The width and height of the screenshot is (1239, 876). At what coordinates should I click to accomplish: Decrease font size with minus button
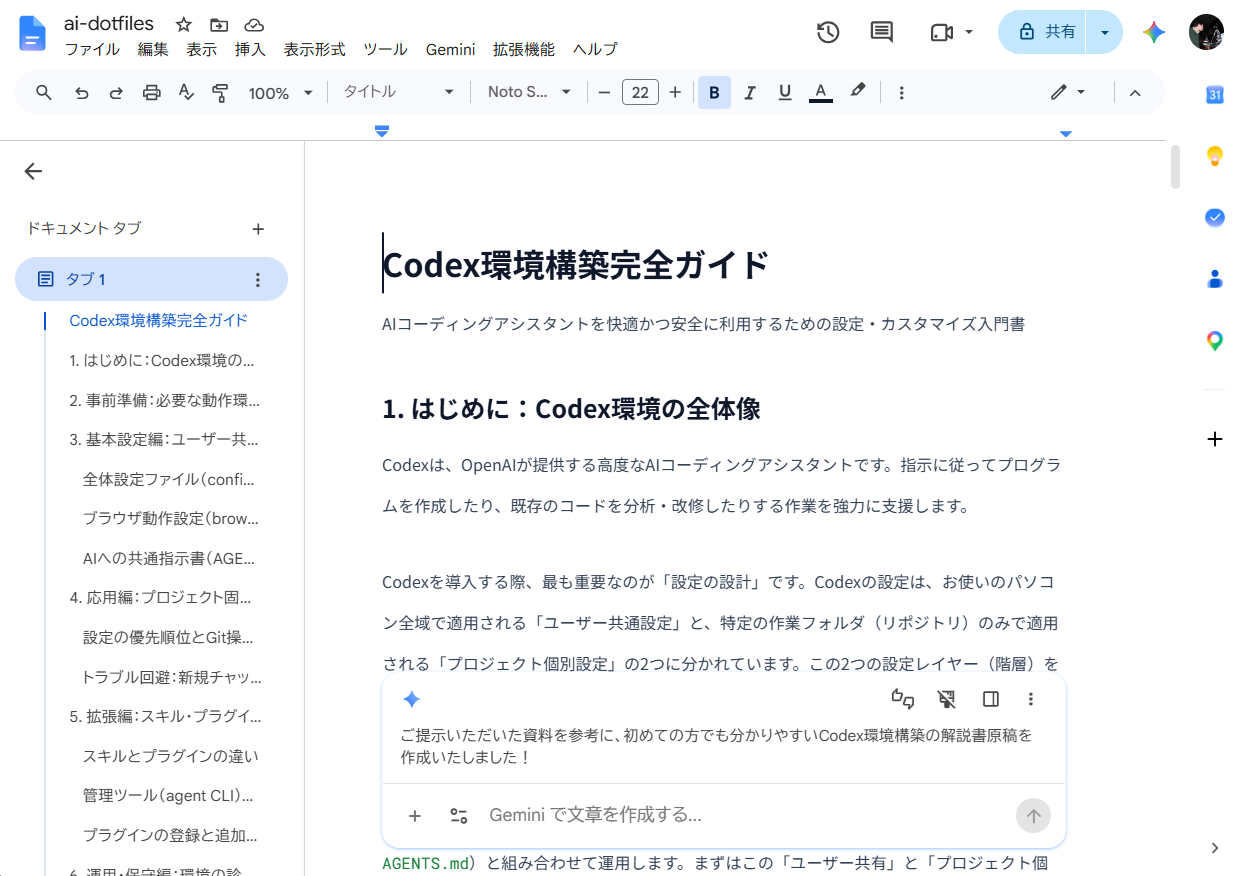pyautogui.click(x=604, y=92)
